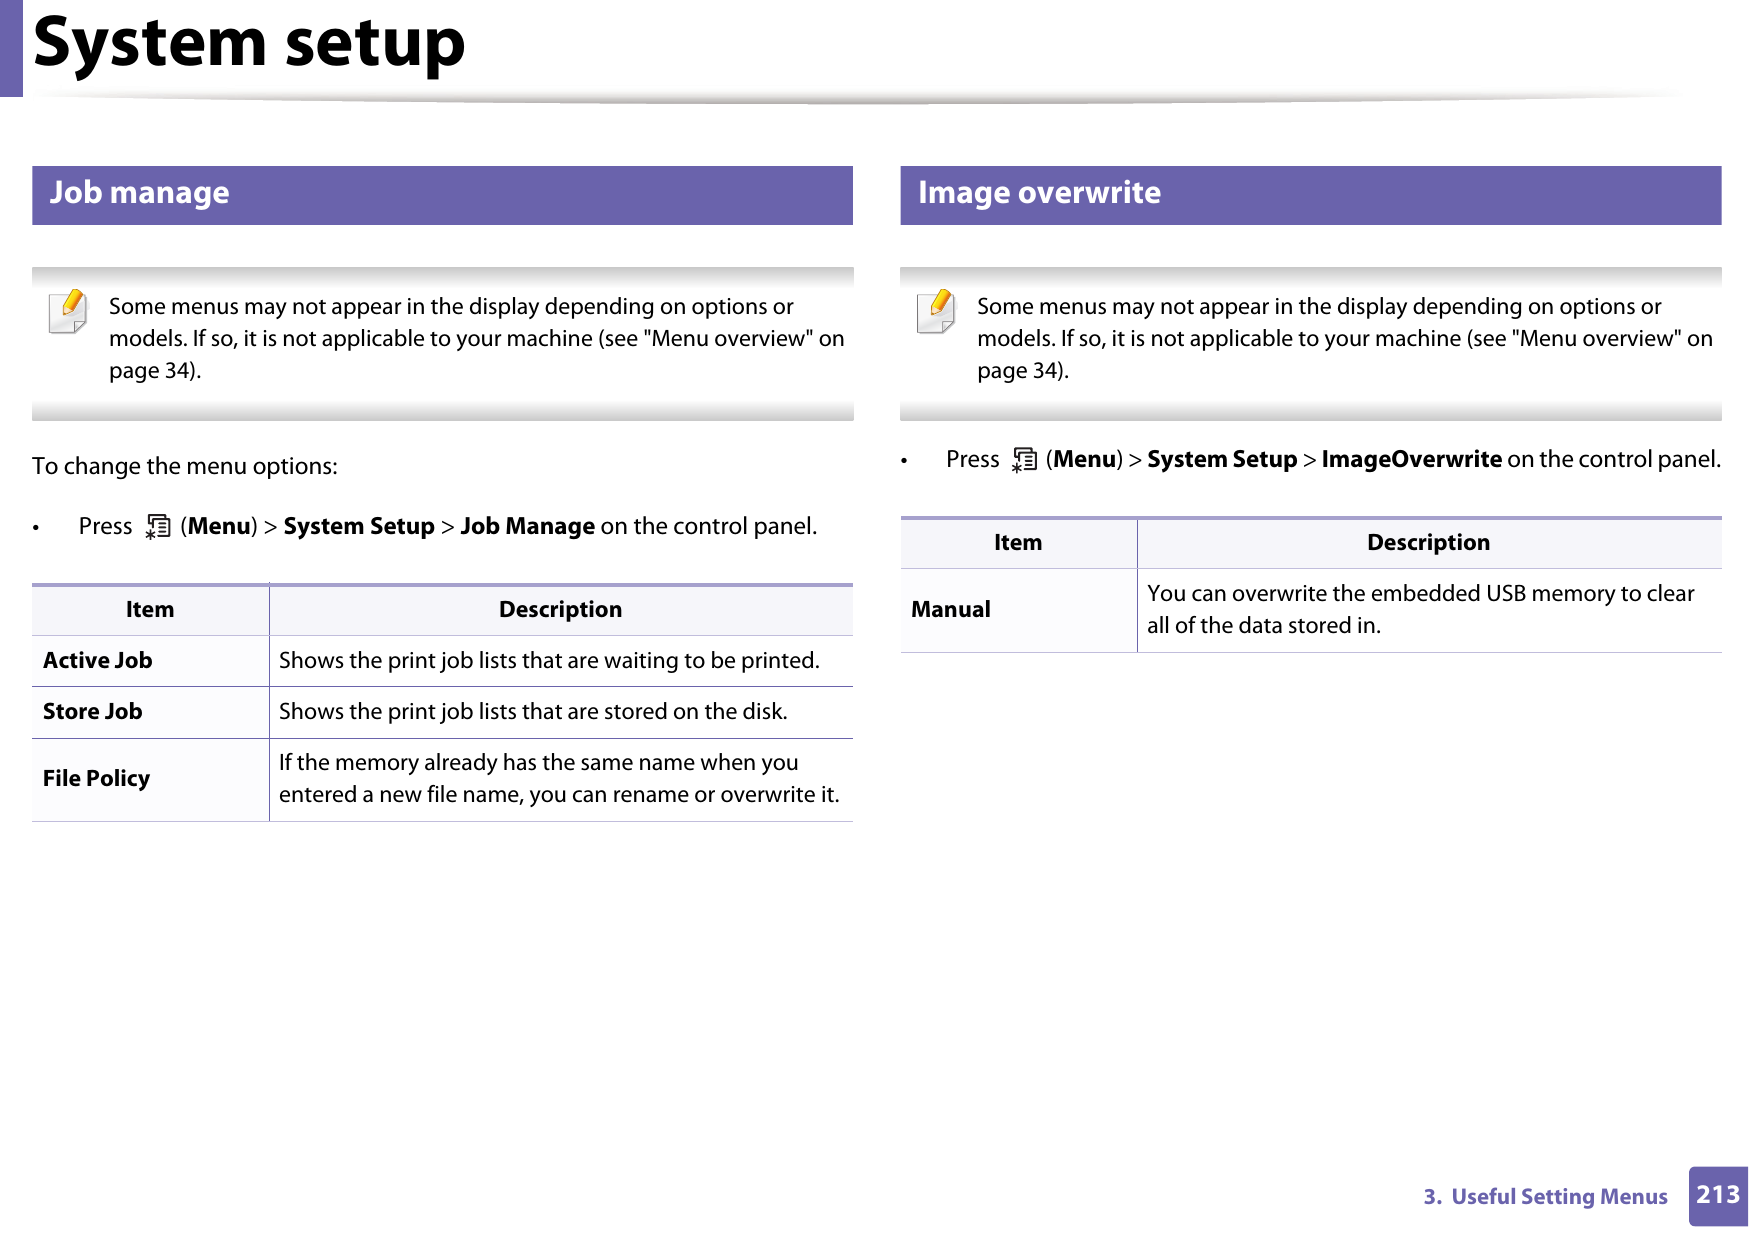
Task: Click the "Item" column header in the Job manage table
Action: click(x=150, y=610)
